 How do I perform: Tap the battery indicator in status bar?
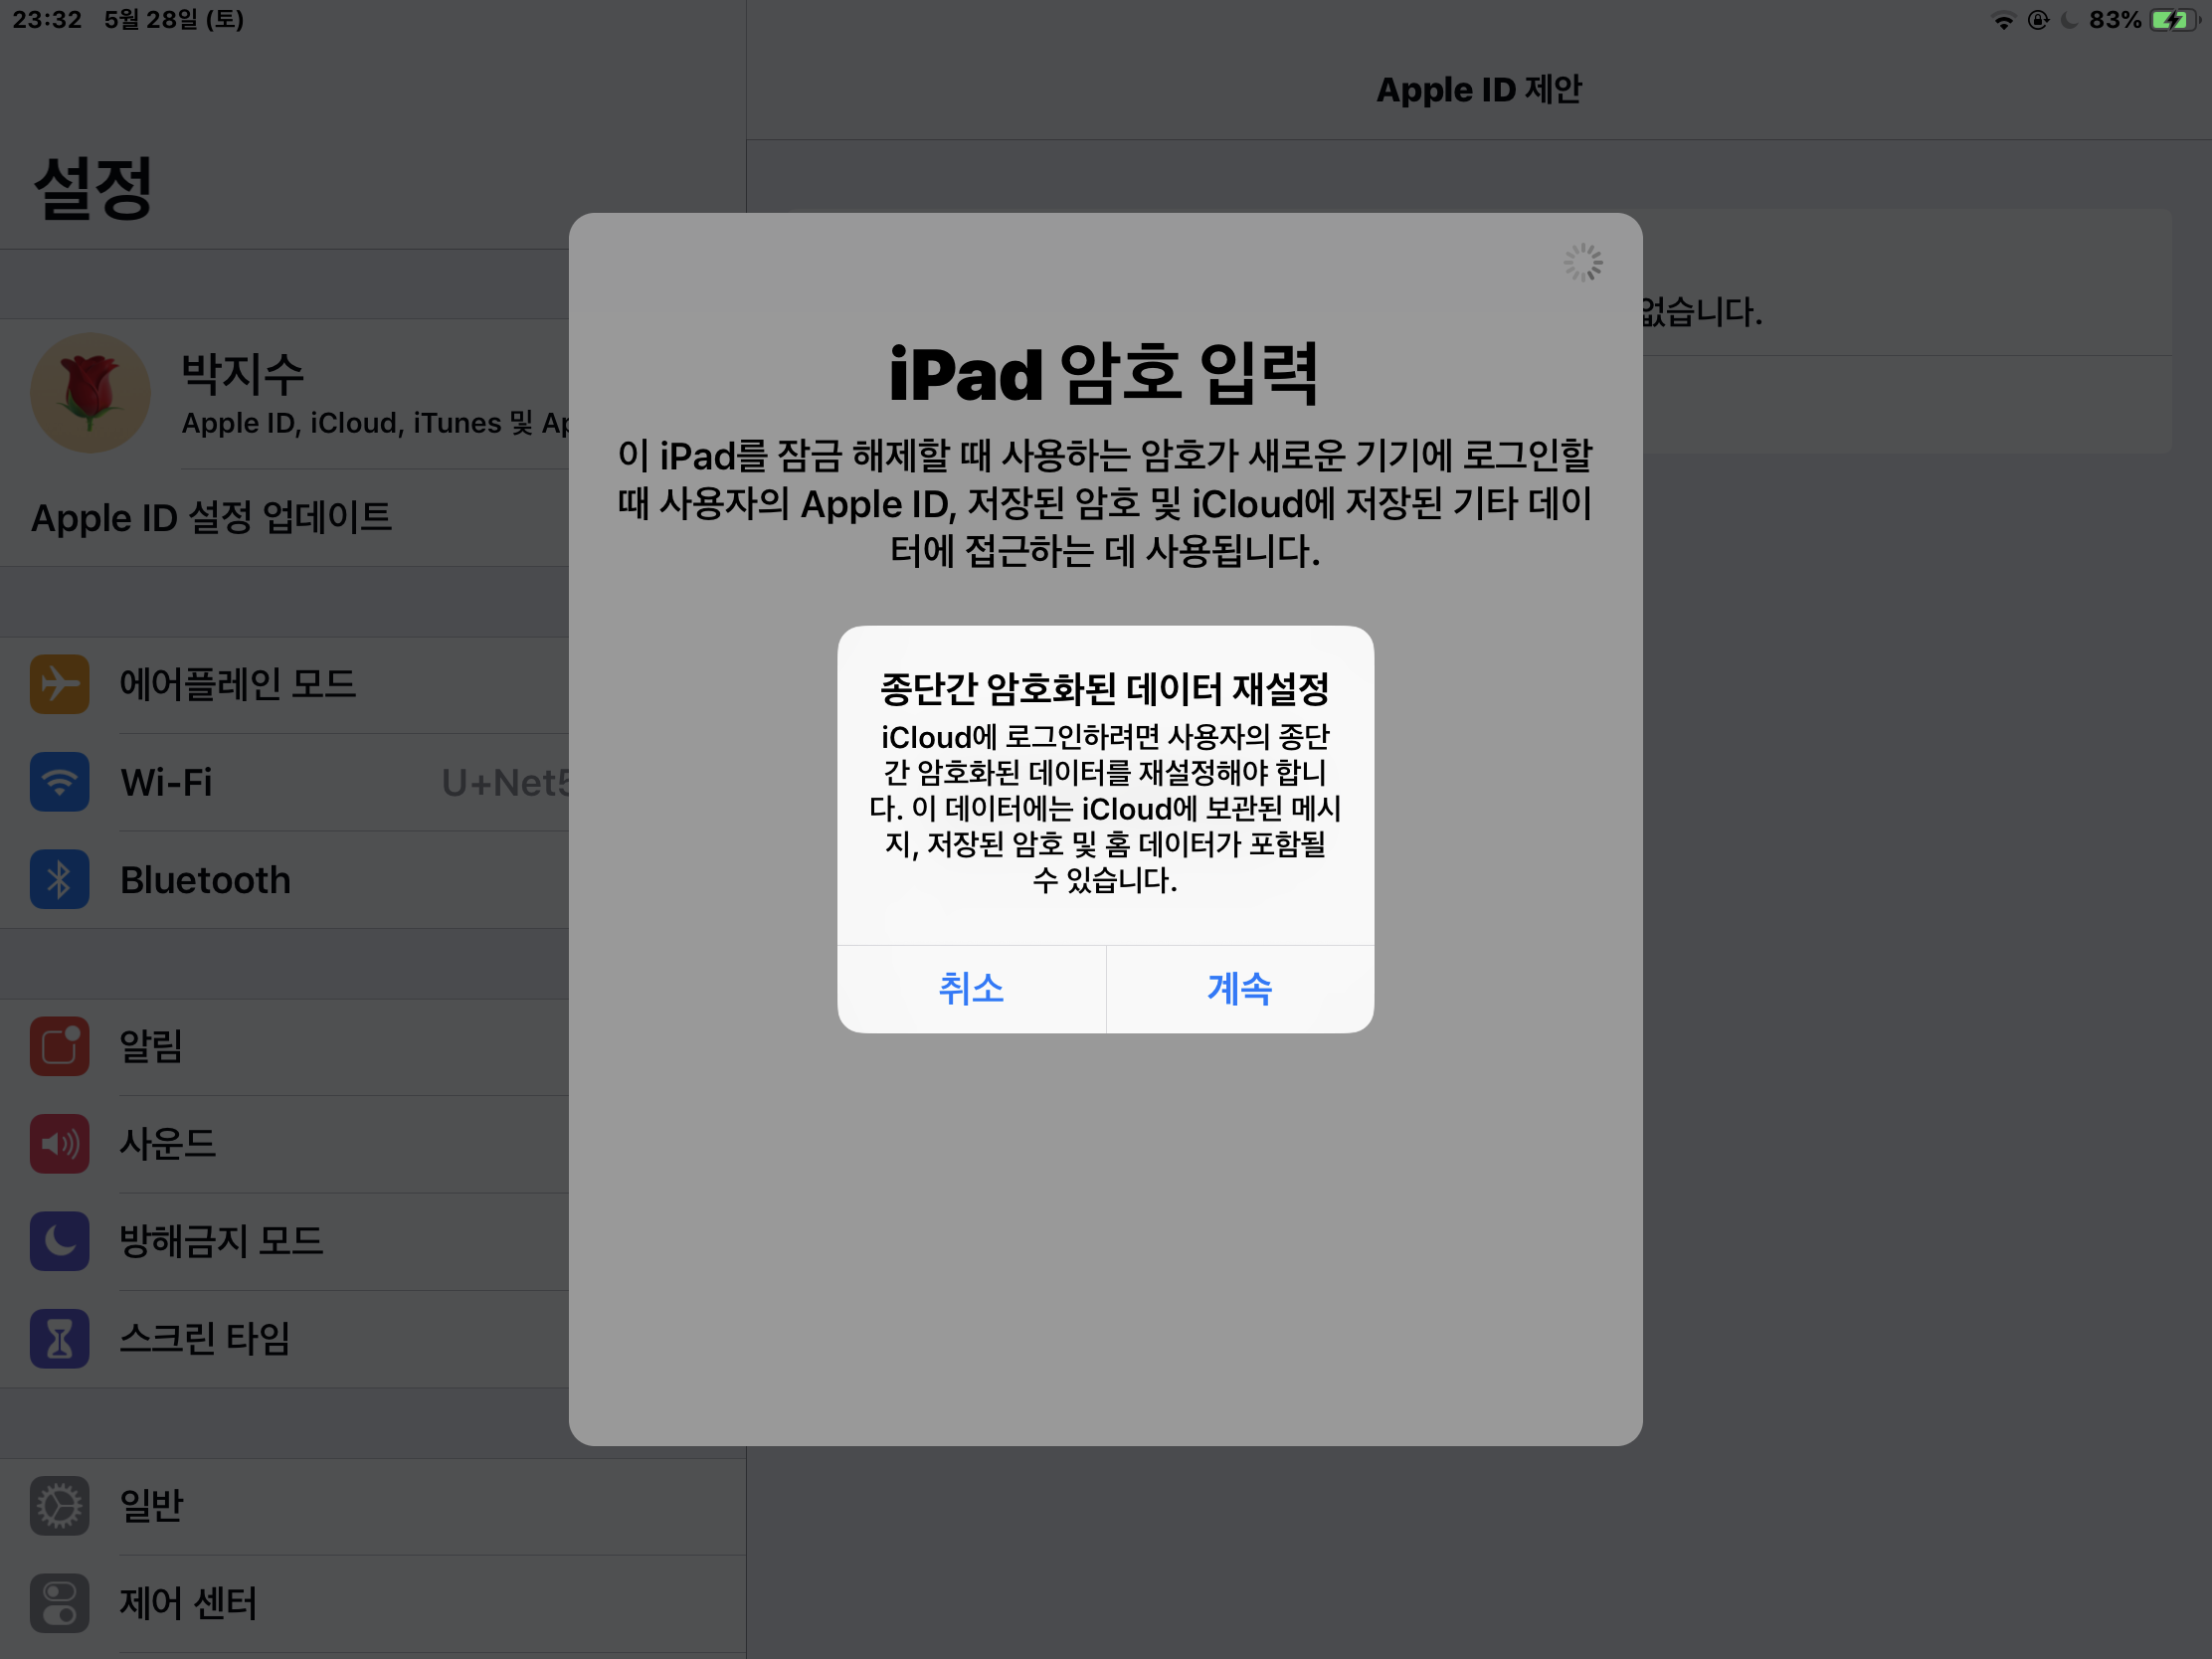tap(2172, 20)
